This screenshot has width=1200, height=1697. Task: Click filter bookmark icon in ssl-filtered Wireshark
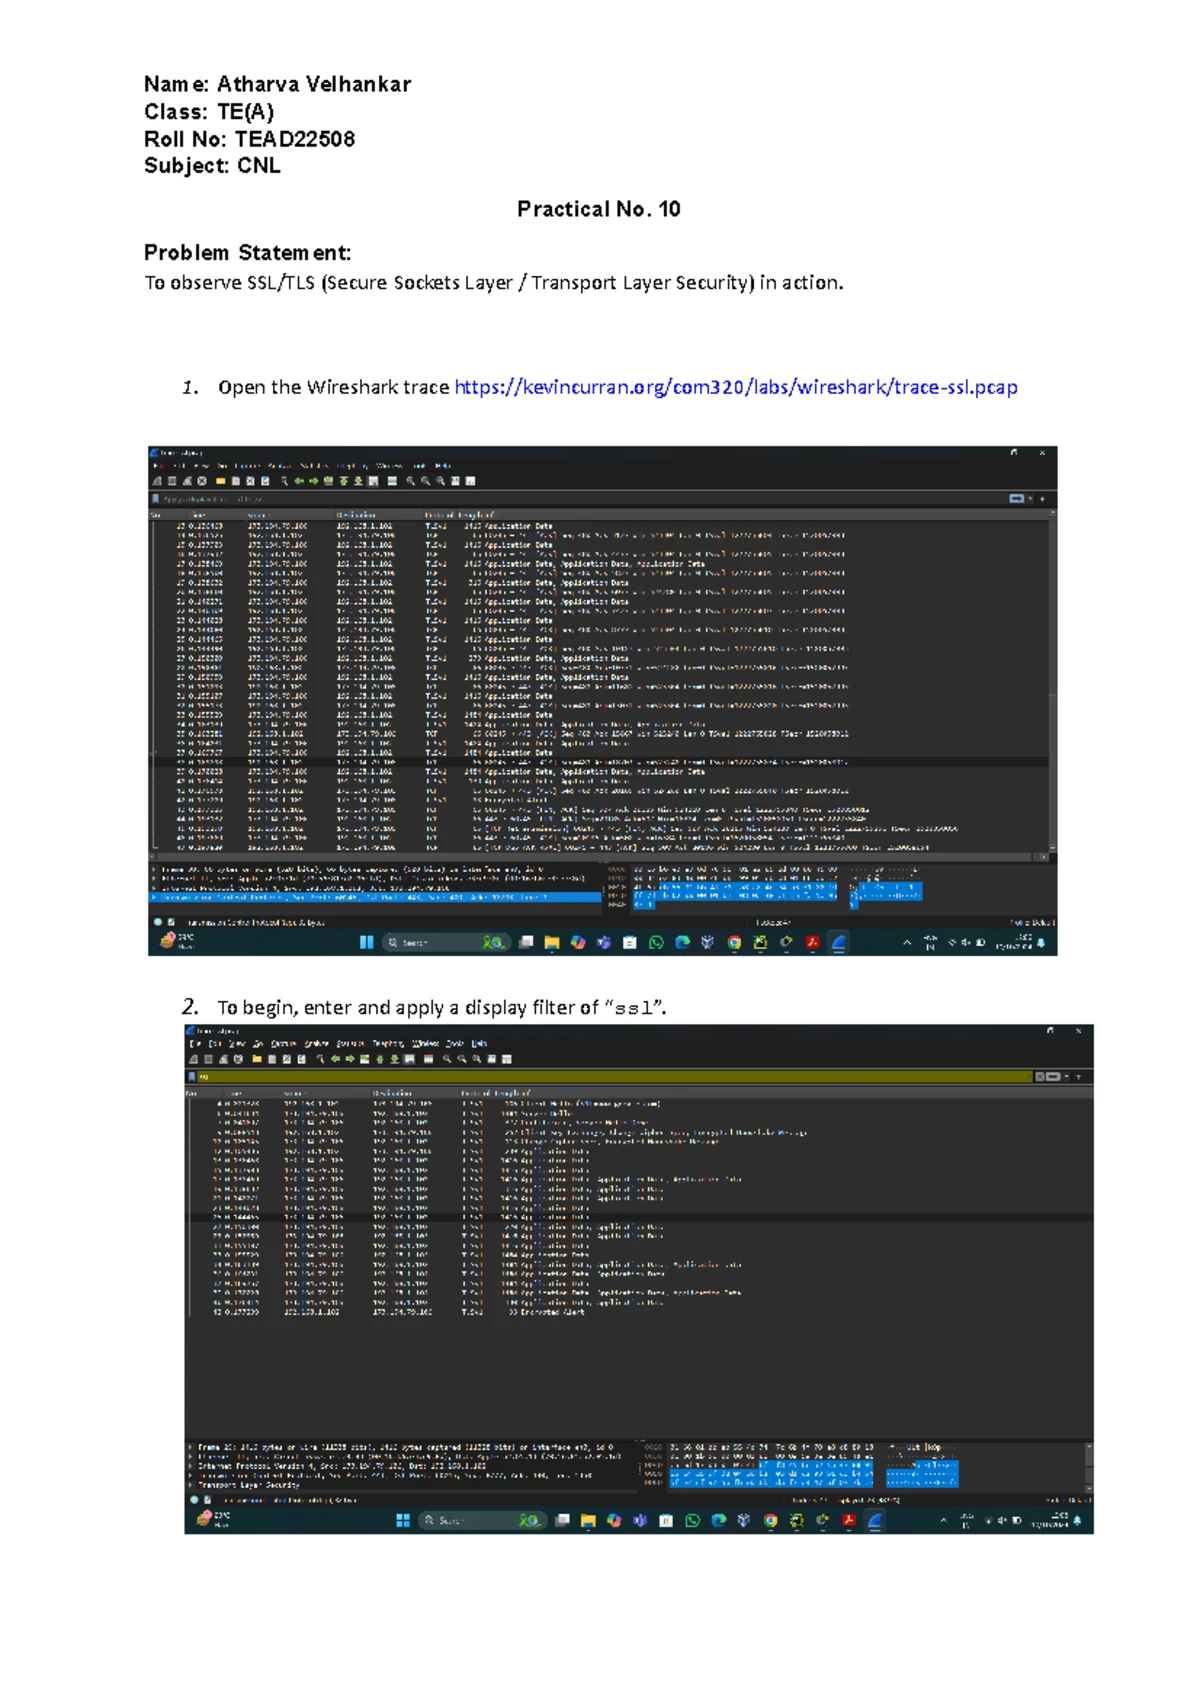click(x=192, y=1077)
